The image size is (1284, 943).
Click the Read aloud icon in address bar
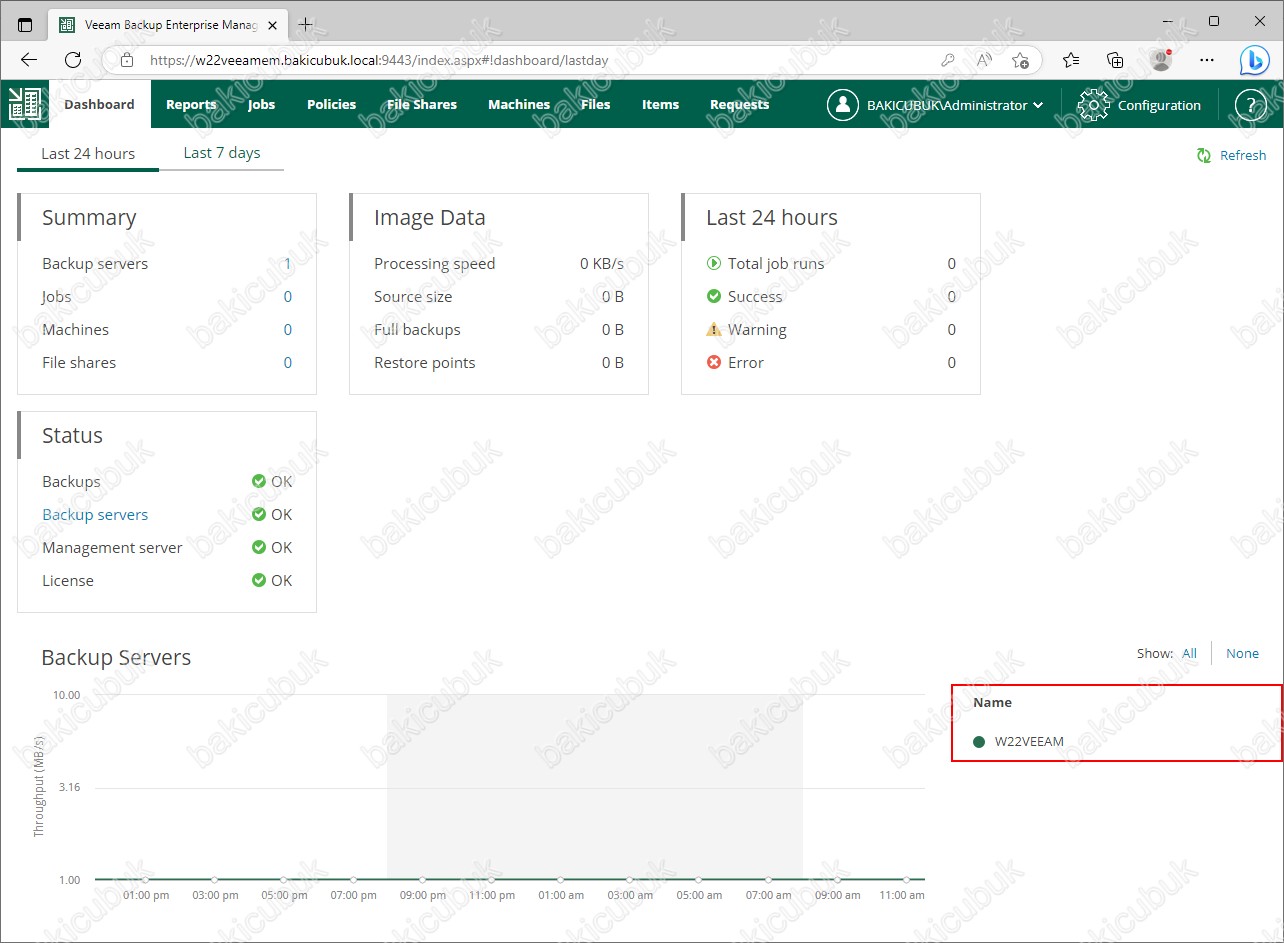pos(984,60)
